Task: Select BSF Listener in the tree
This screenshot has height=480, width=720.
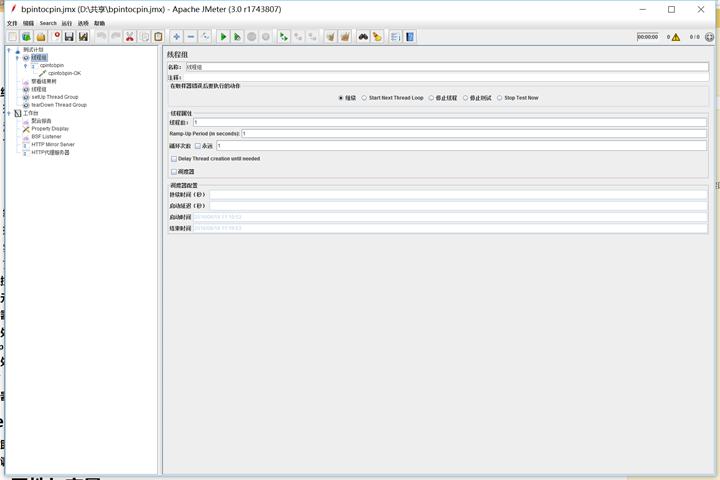Action: click(x=46, y=136)
